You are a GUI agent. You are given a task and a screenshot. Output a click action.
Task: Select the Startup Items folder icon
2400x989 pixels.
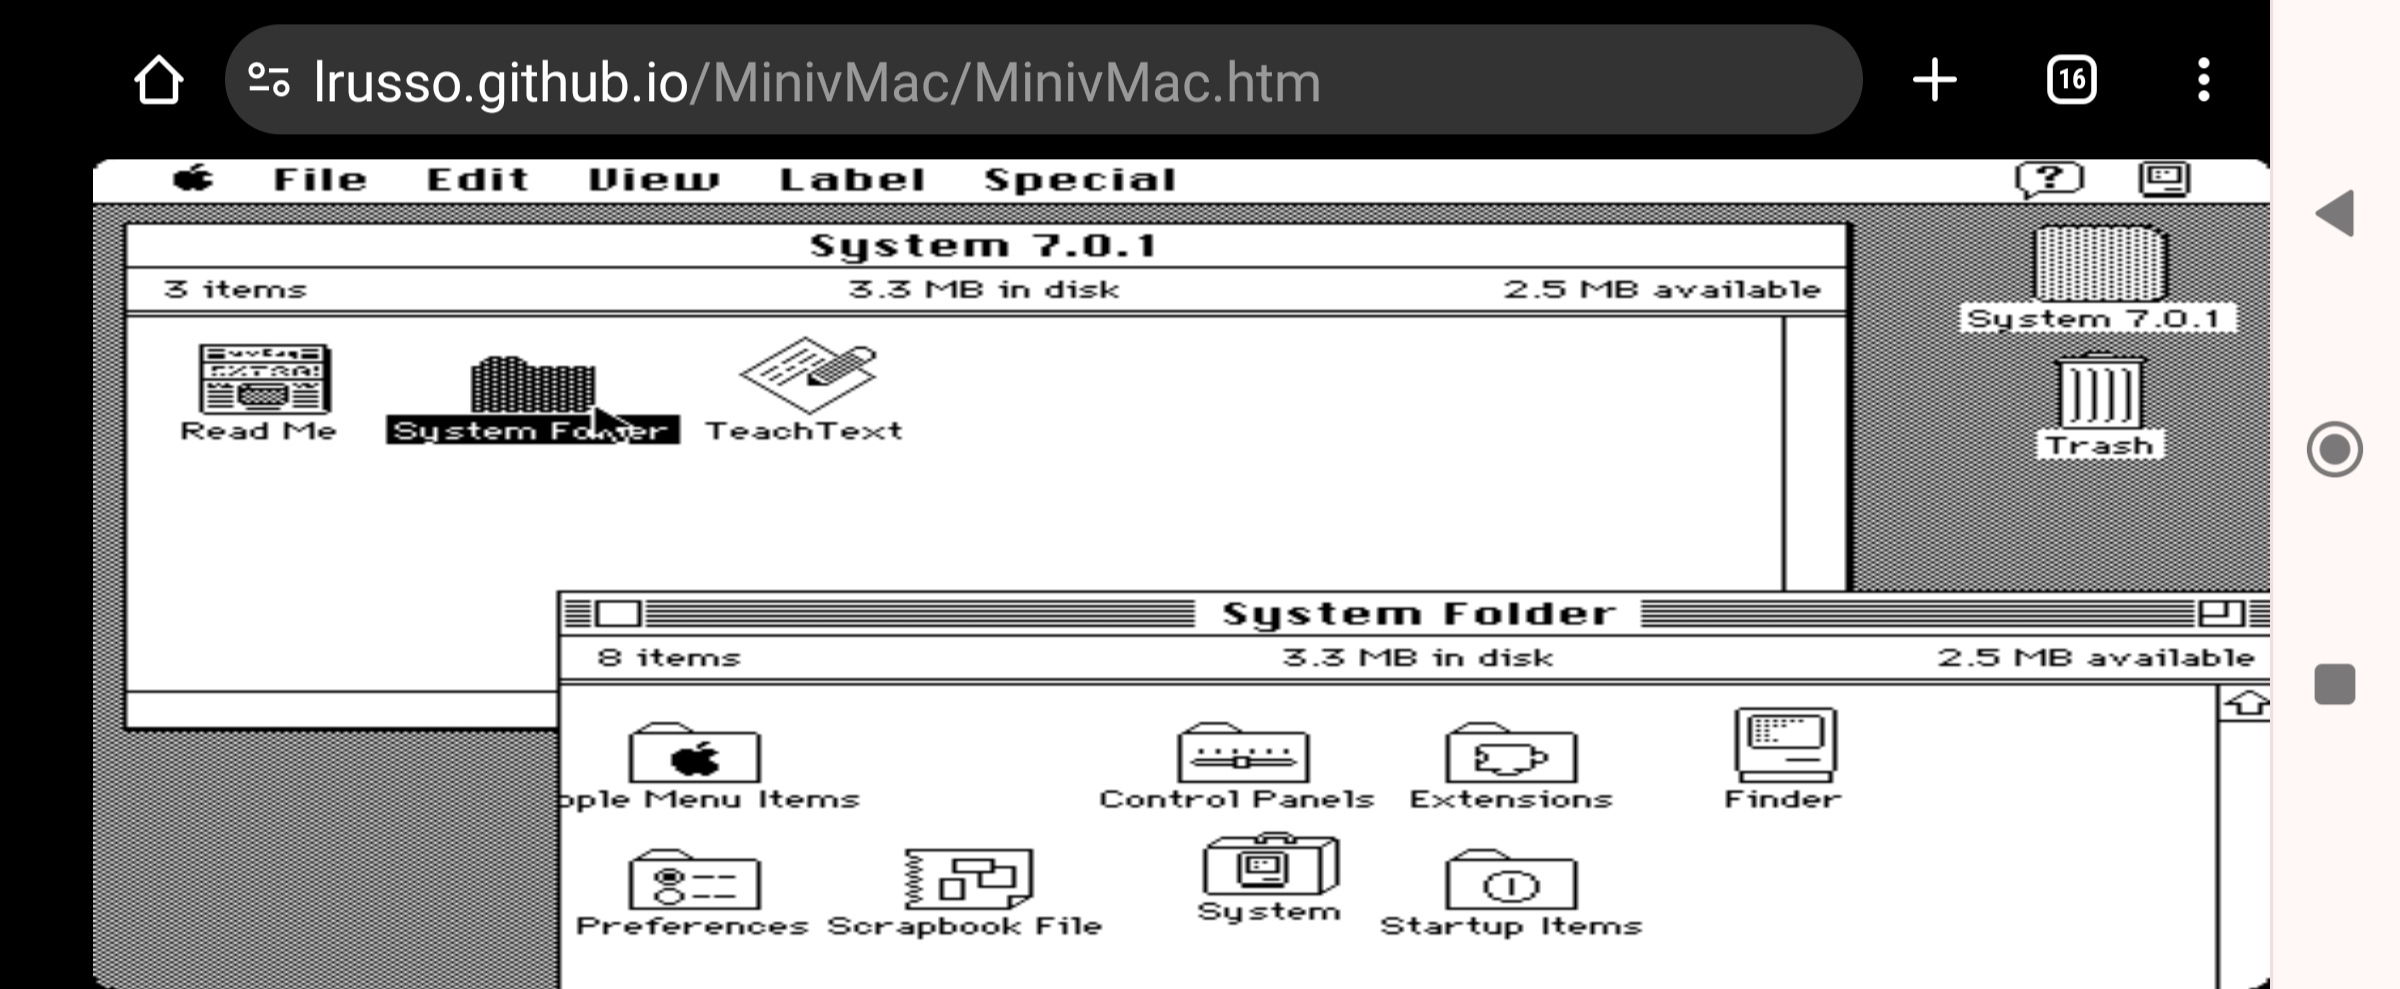click(x=1511, y=880)
